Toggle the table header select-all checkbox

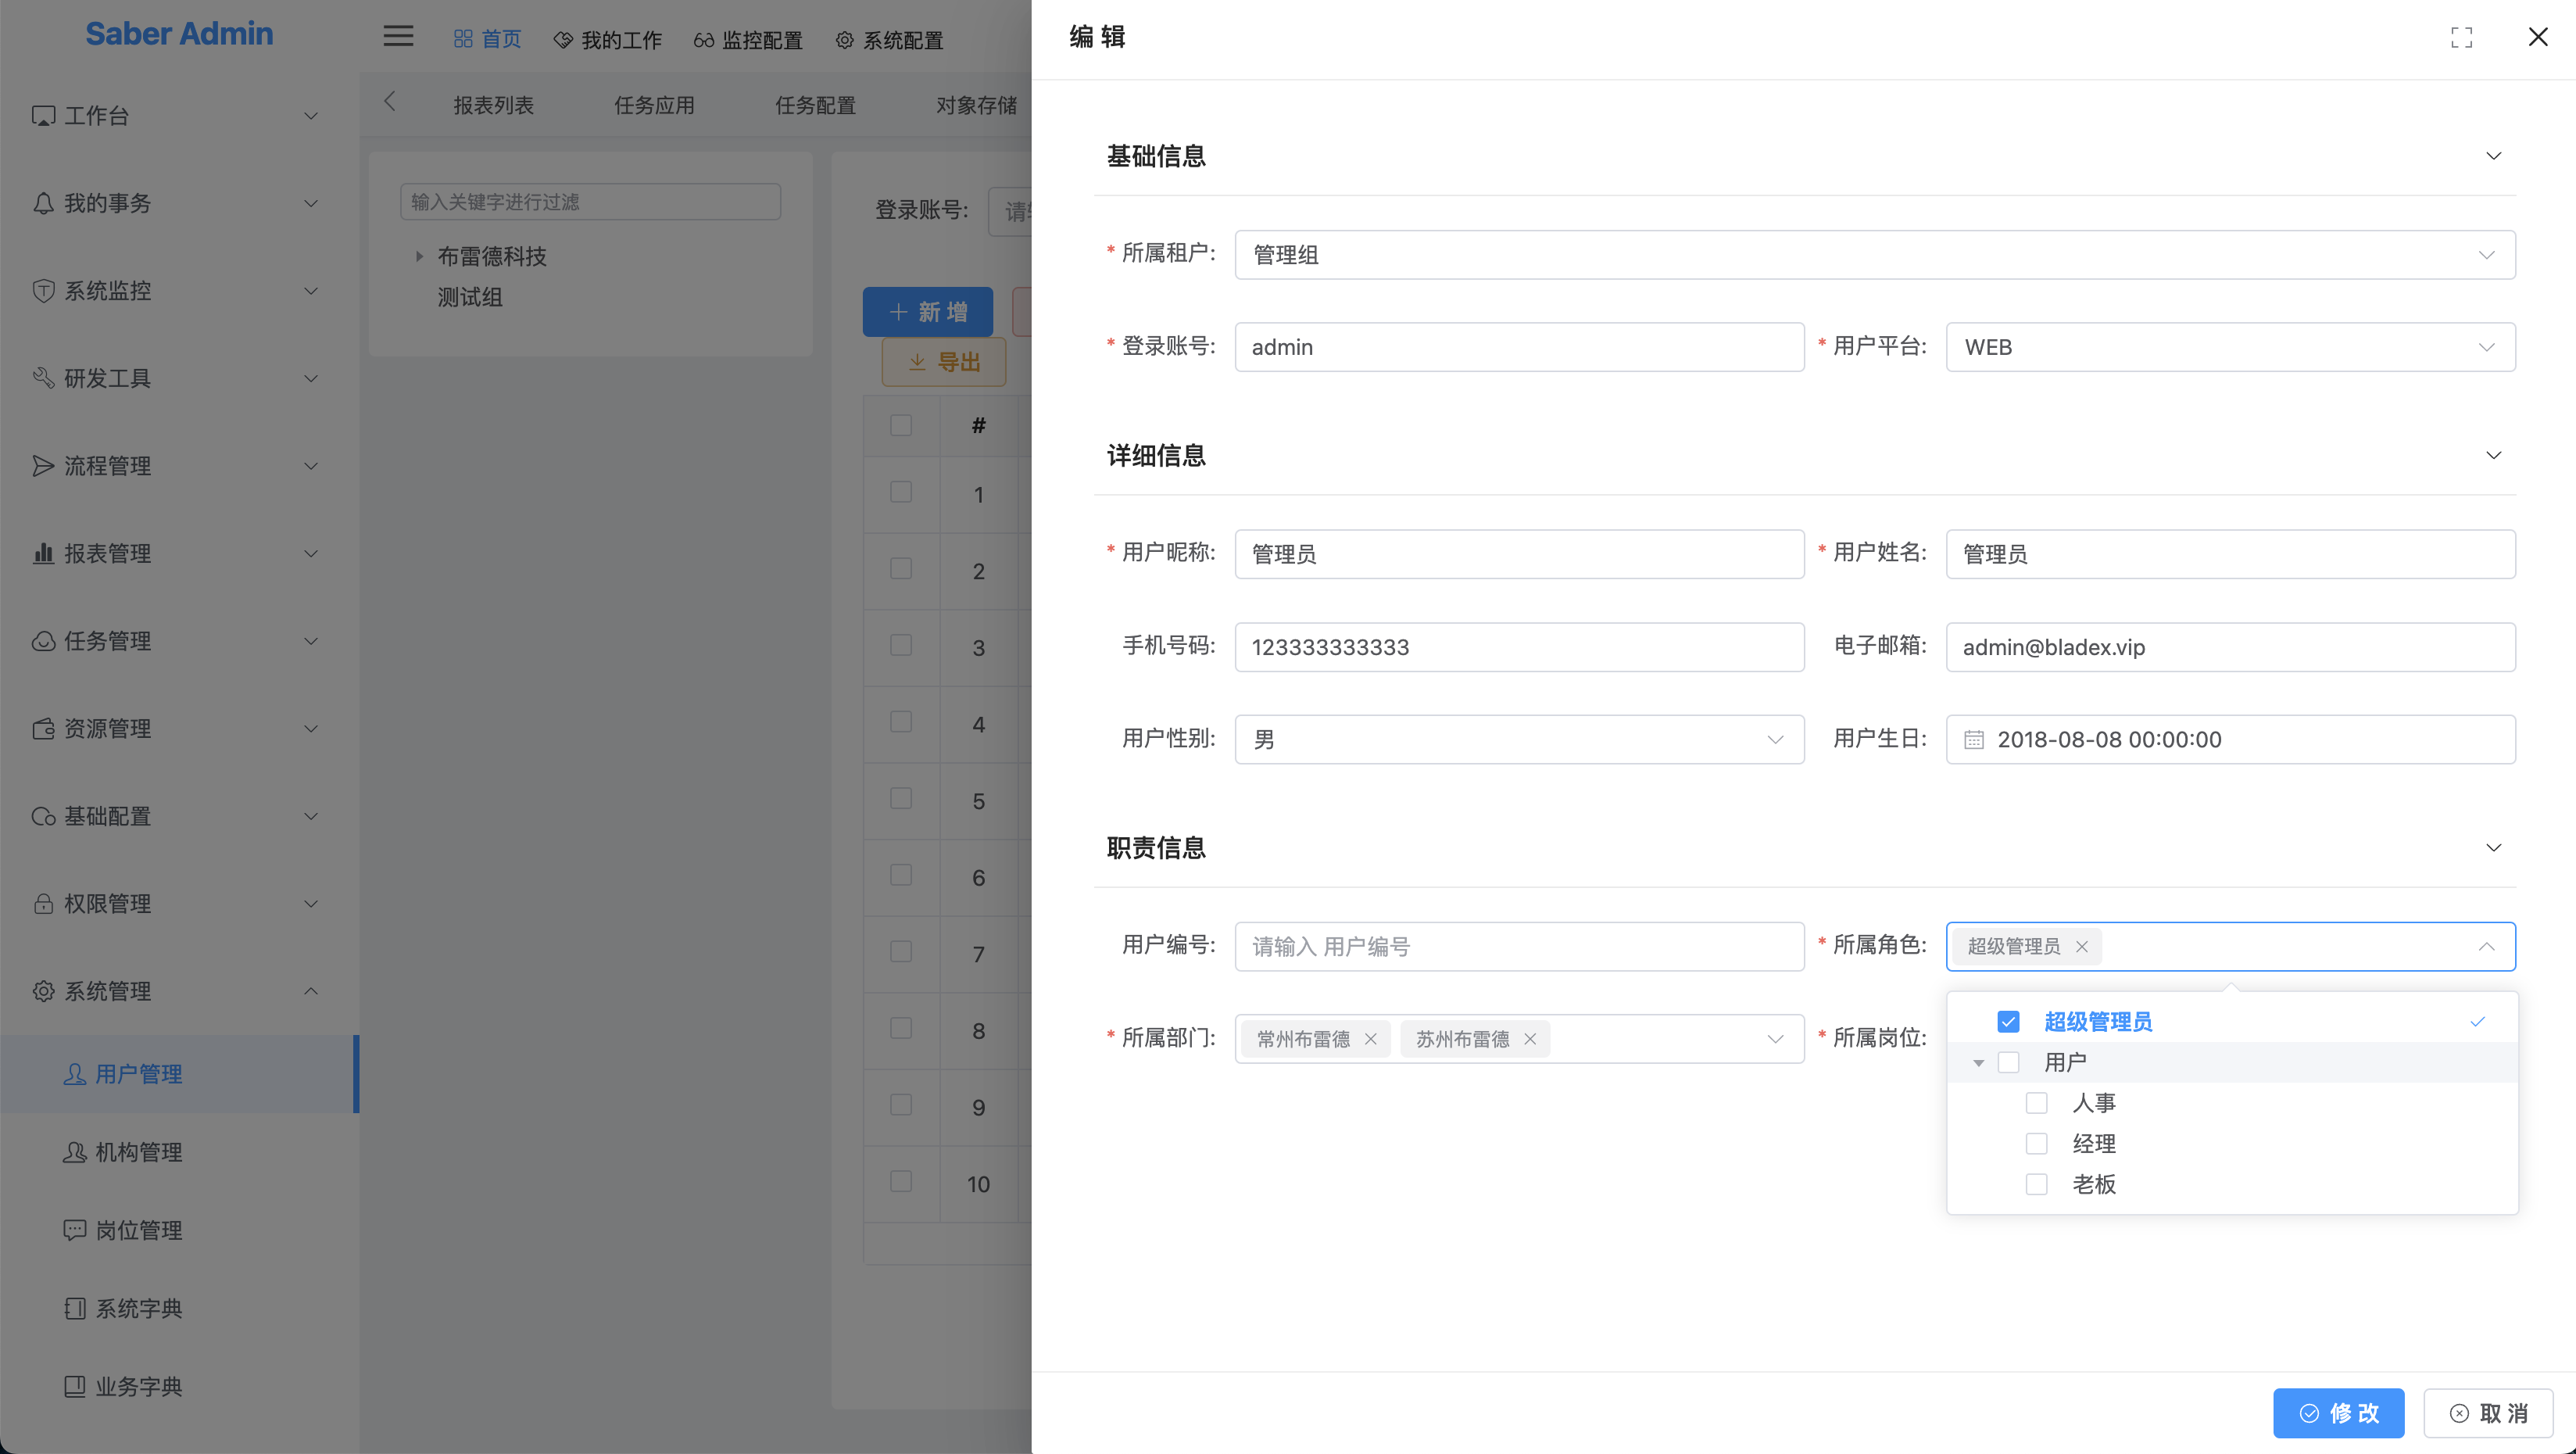[x=901, y=425]
